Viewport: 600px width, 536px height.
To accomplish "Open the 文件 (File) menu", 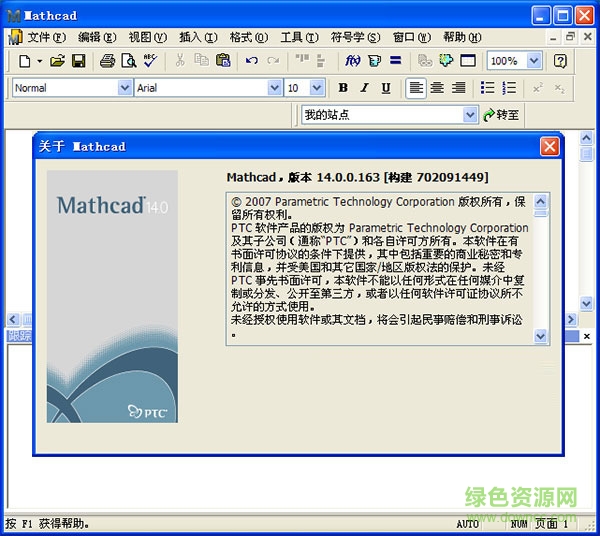I will click(45, 37).
